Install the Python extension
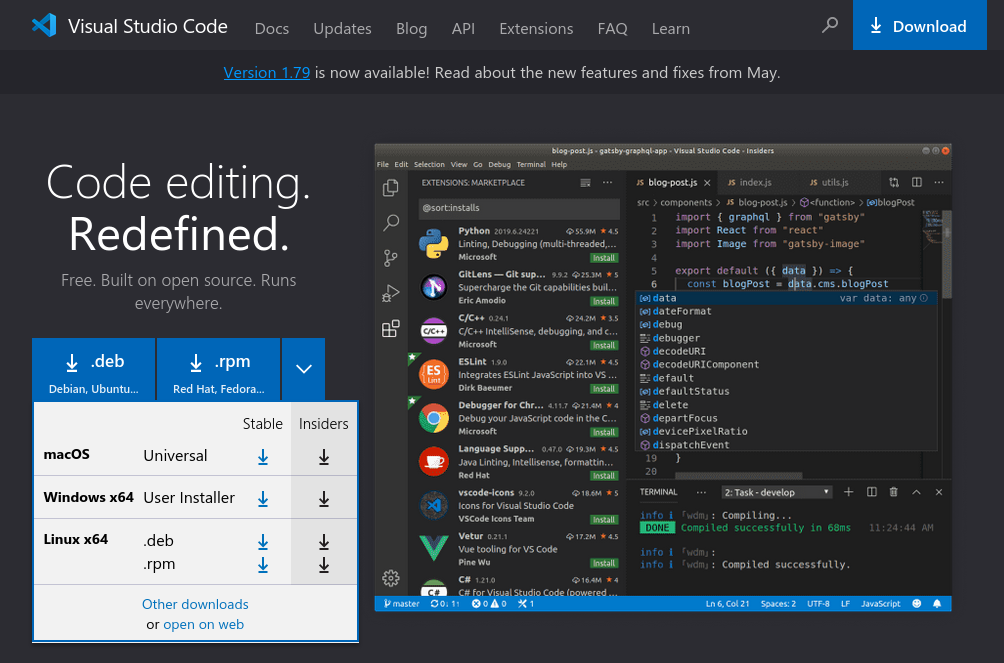1004x663 pixels. coord(604,258)
